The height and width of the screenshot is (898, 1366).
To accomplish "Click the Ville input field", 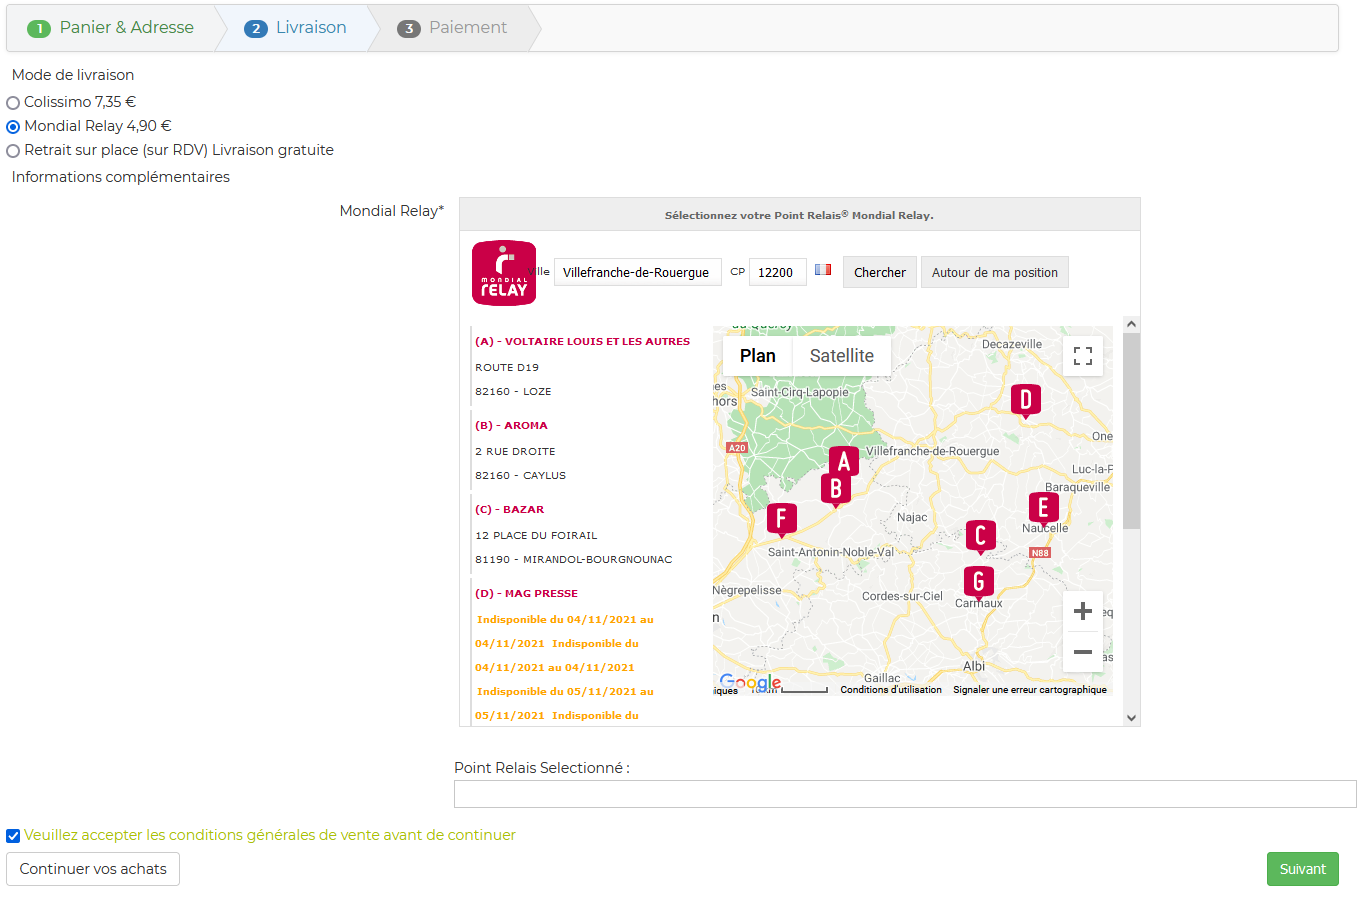I will [x=637, y=272].
